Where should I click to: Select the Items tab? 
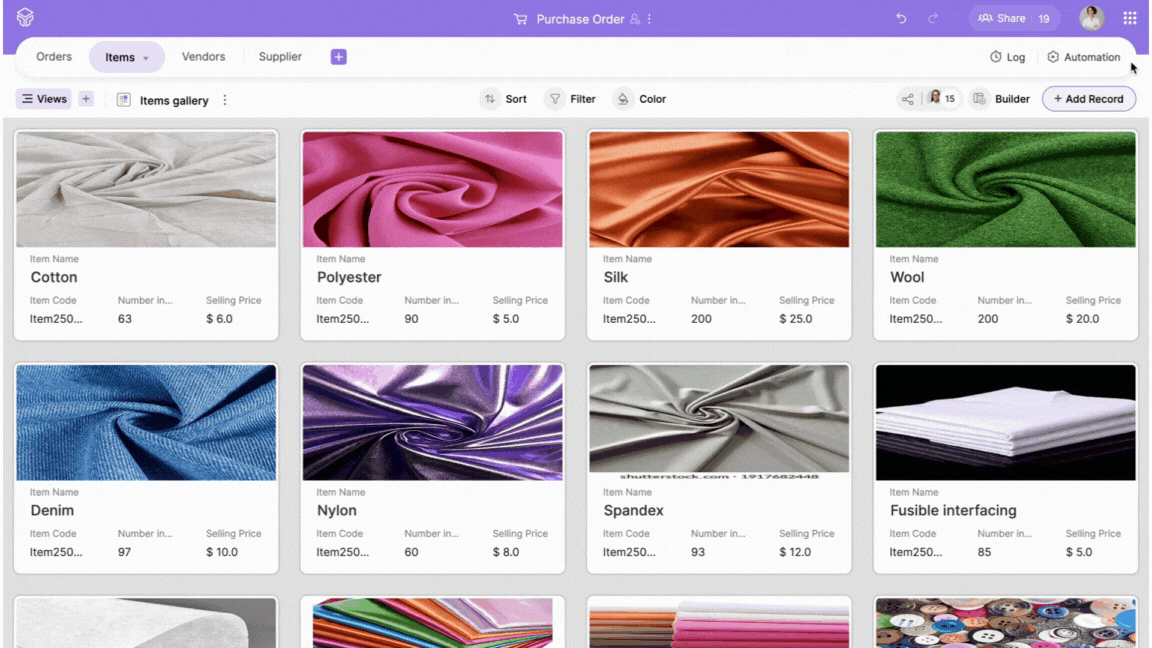pos(126,57)
